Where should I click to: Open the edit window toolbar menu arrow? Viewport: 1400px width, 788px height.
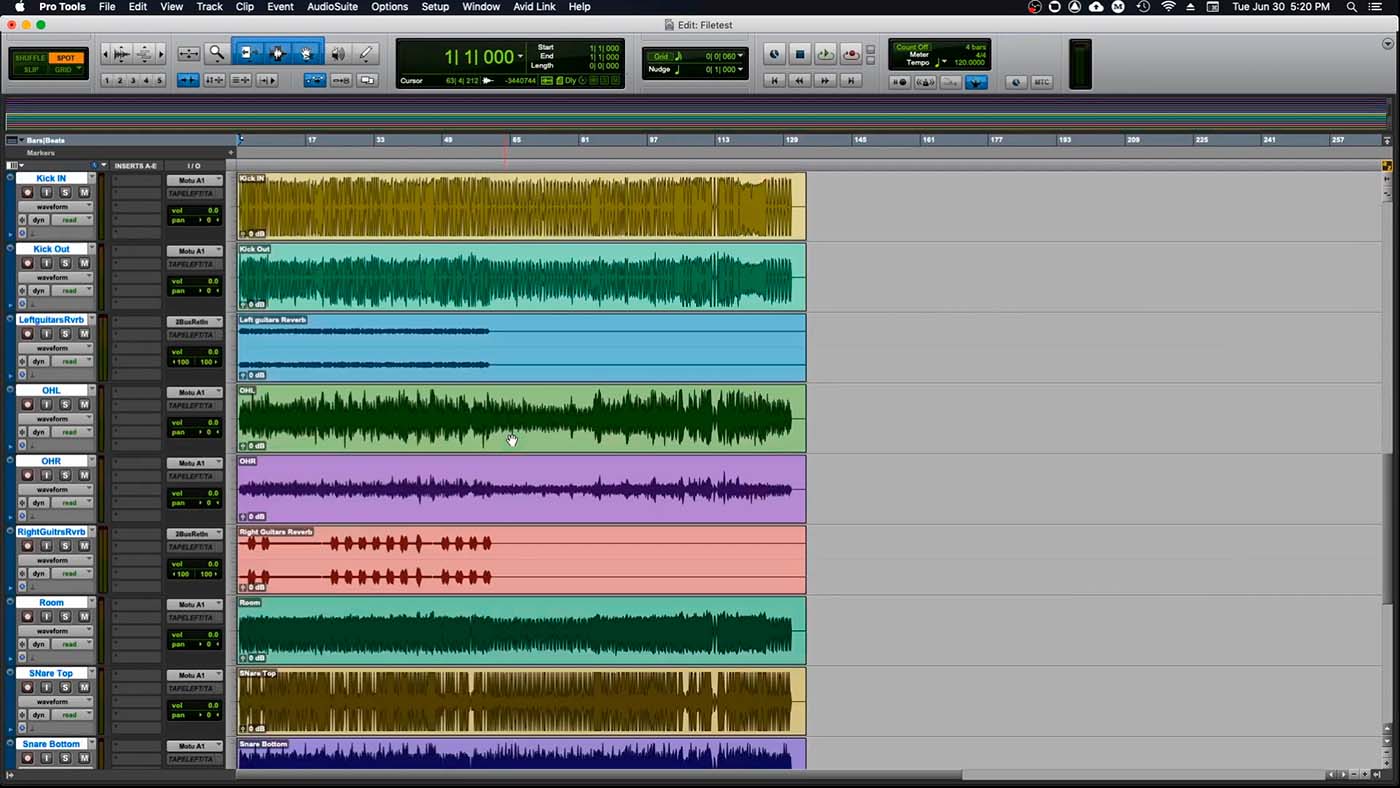(1388, 44)
